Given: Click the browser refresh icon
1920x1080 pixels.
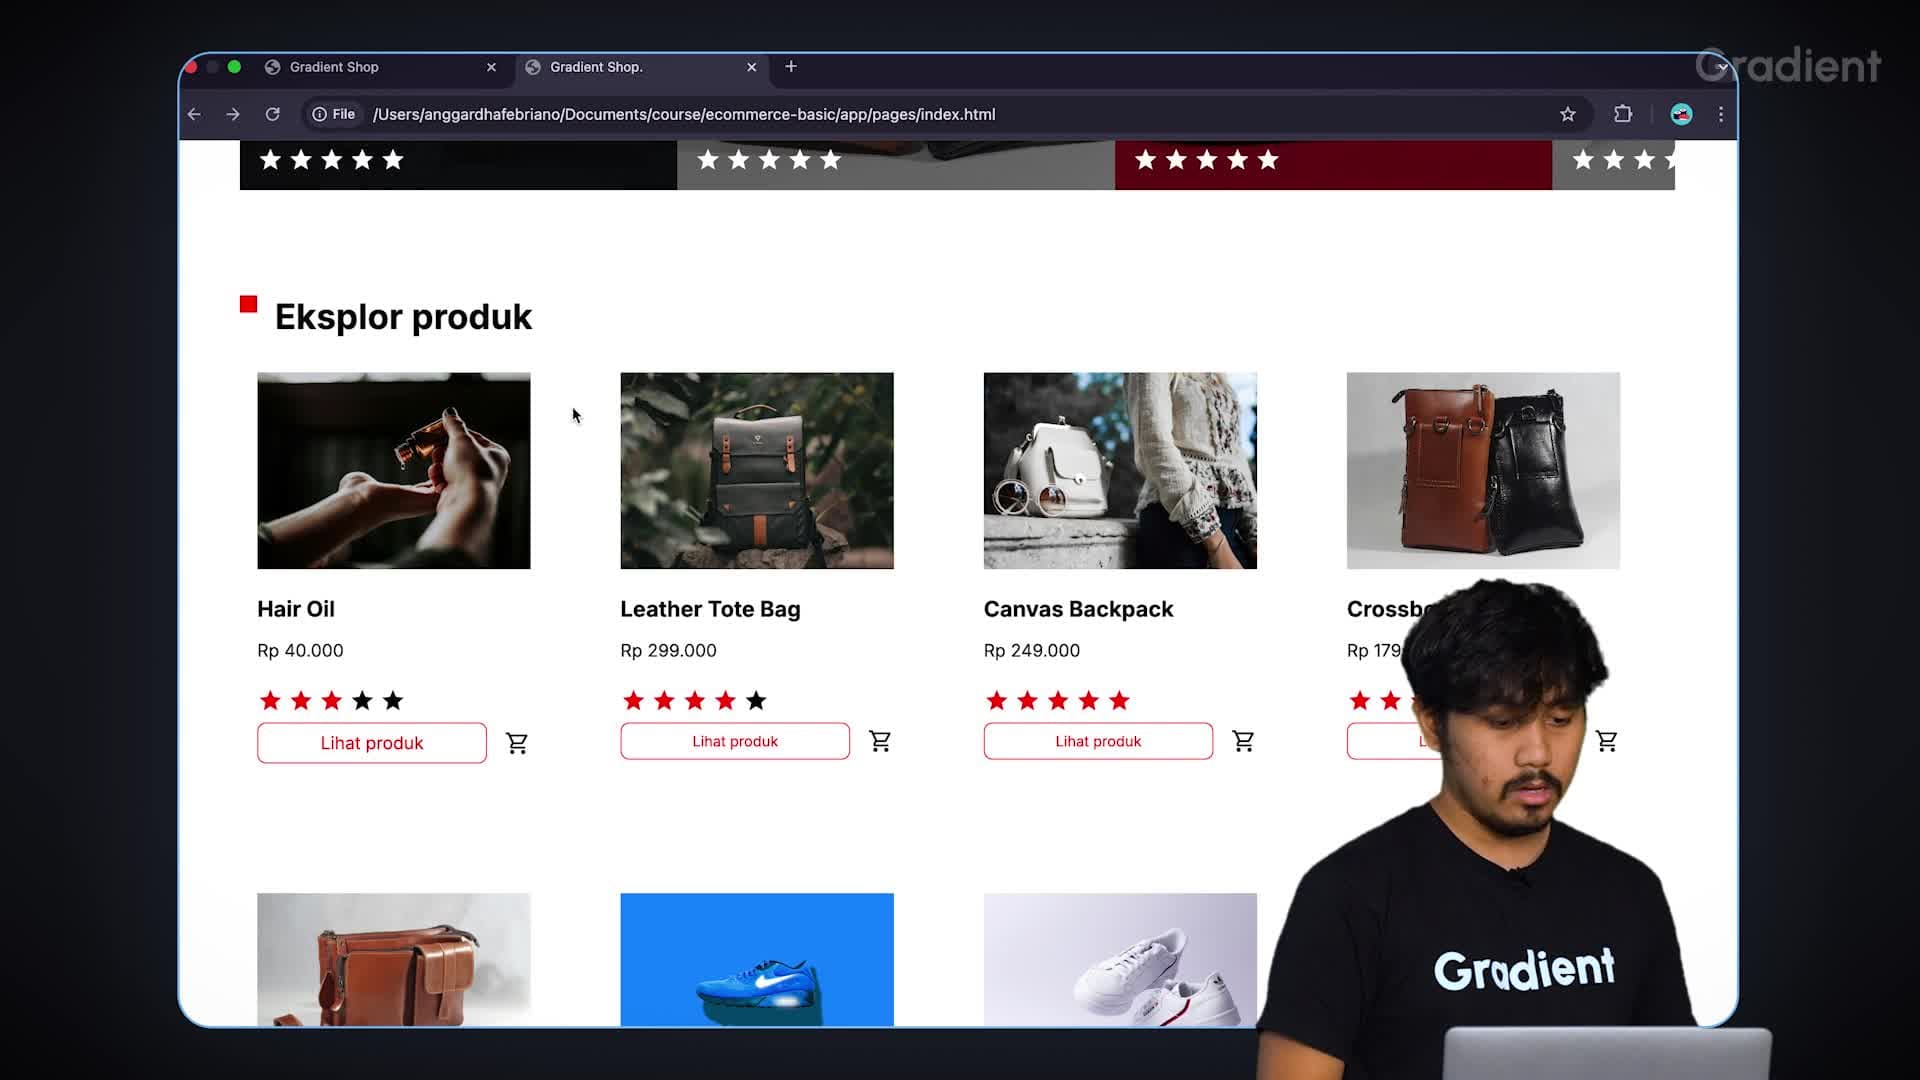Looking at the screenshot, I should [x=273, y=113].
